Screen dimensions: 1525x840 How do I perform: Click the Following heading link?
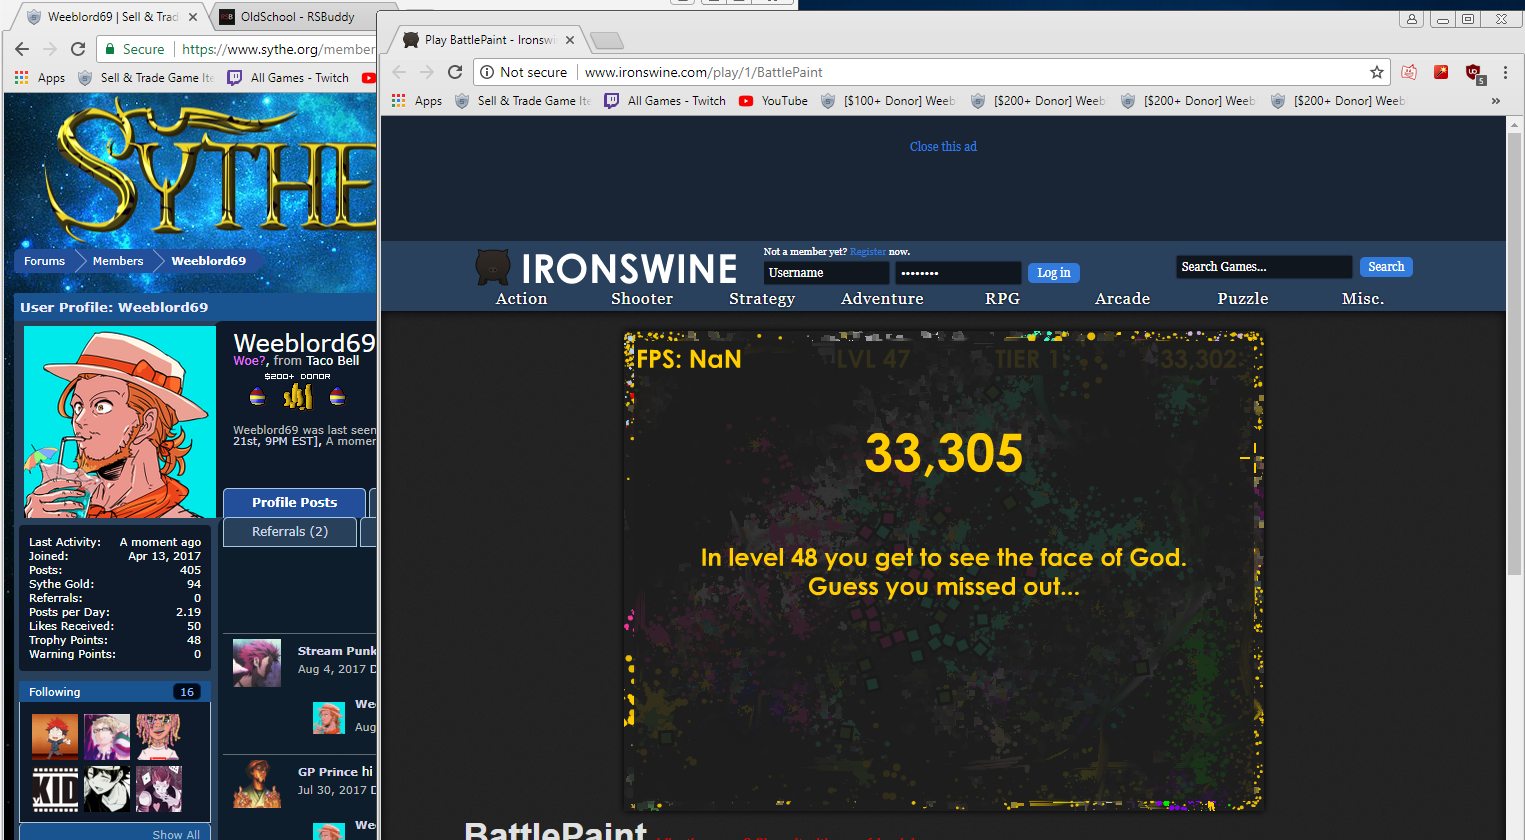click(x=55, y=692)
